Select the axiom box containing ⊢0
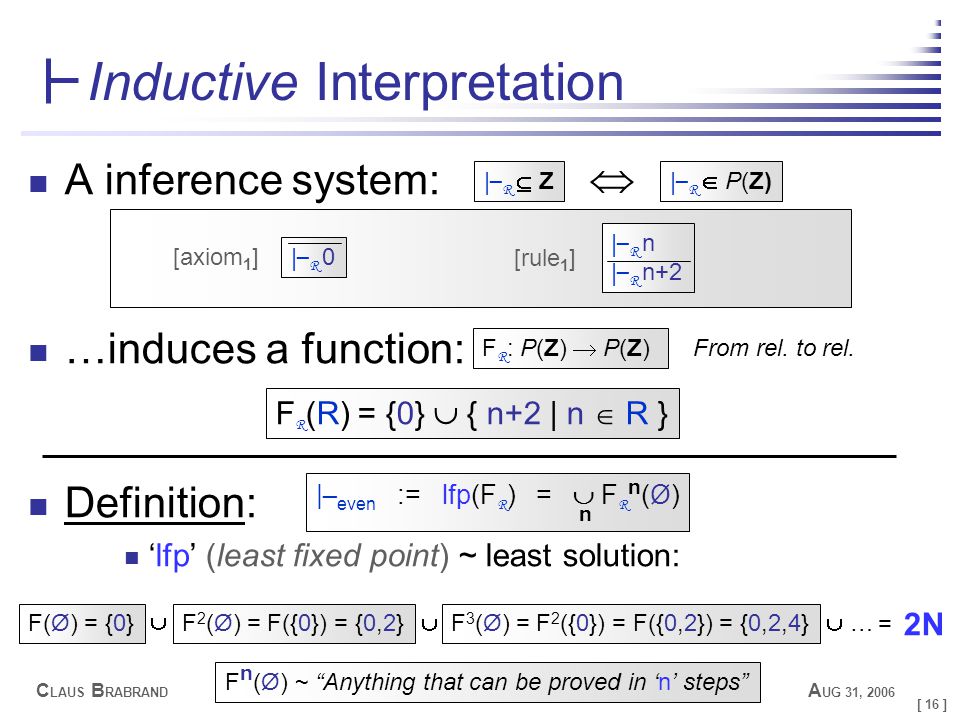This screenshot has width=960, height=720. pos(314,257)
